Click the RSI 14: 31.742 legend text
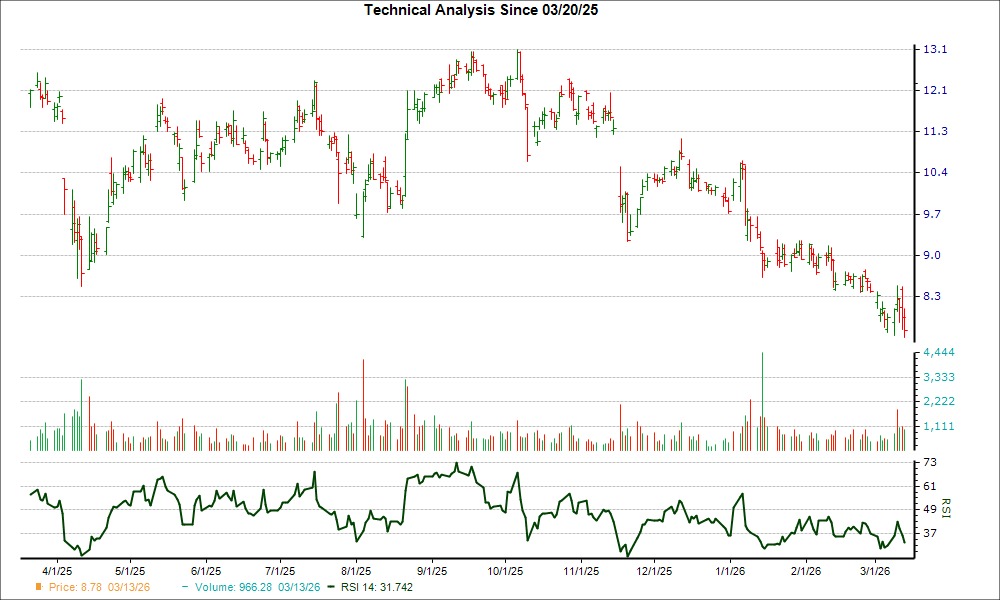Viewport: 1000px width, 600px height. point(377,588)
